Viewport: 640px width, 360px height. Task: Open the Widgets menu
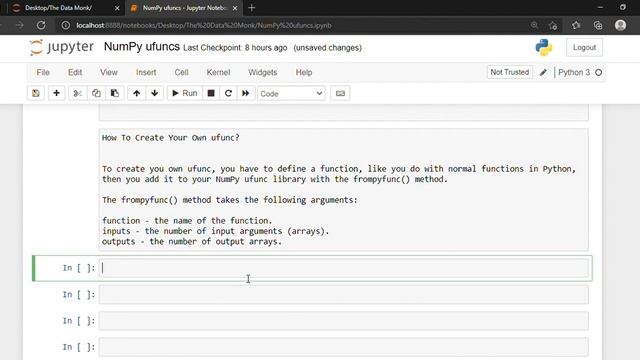tap(262, 72)
